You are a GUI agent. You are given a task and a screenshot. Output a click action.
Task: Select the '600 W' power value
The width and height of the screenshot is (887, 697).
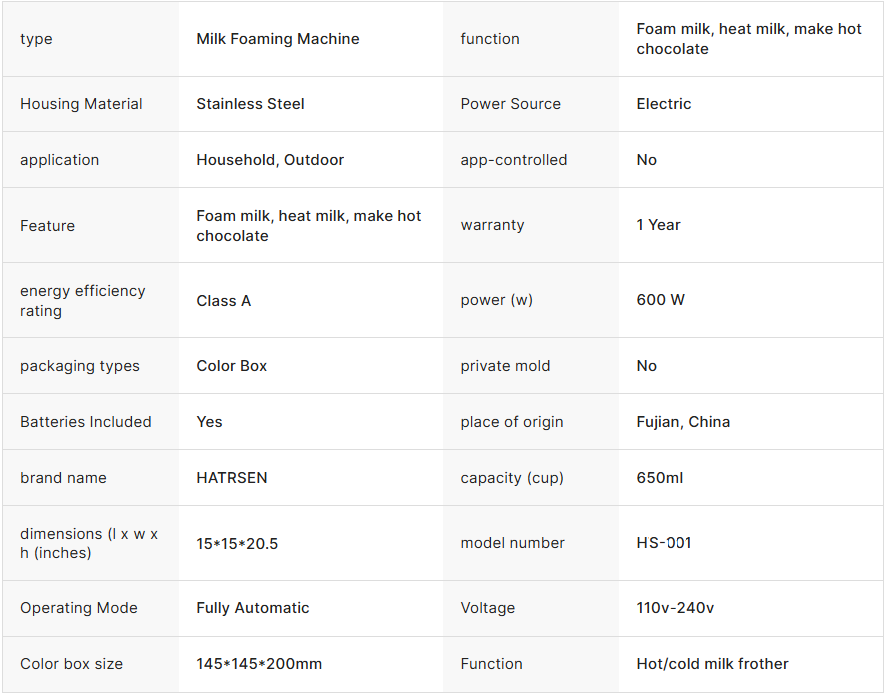pos(660,300)
